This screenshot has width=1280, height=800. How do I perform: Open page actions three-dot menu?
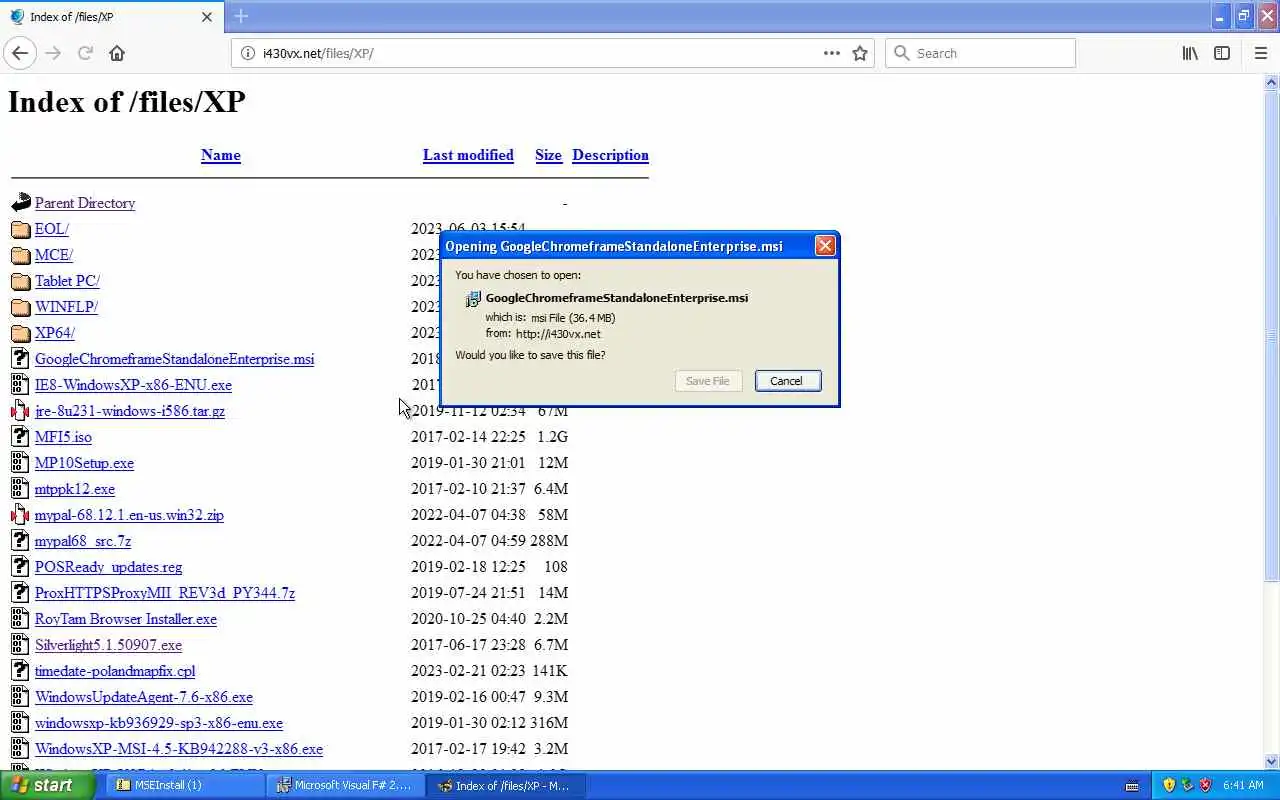pyautogui.click(x=831, y=53)
